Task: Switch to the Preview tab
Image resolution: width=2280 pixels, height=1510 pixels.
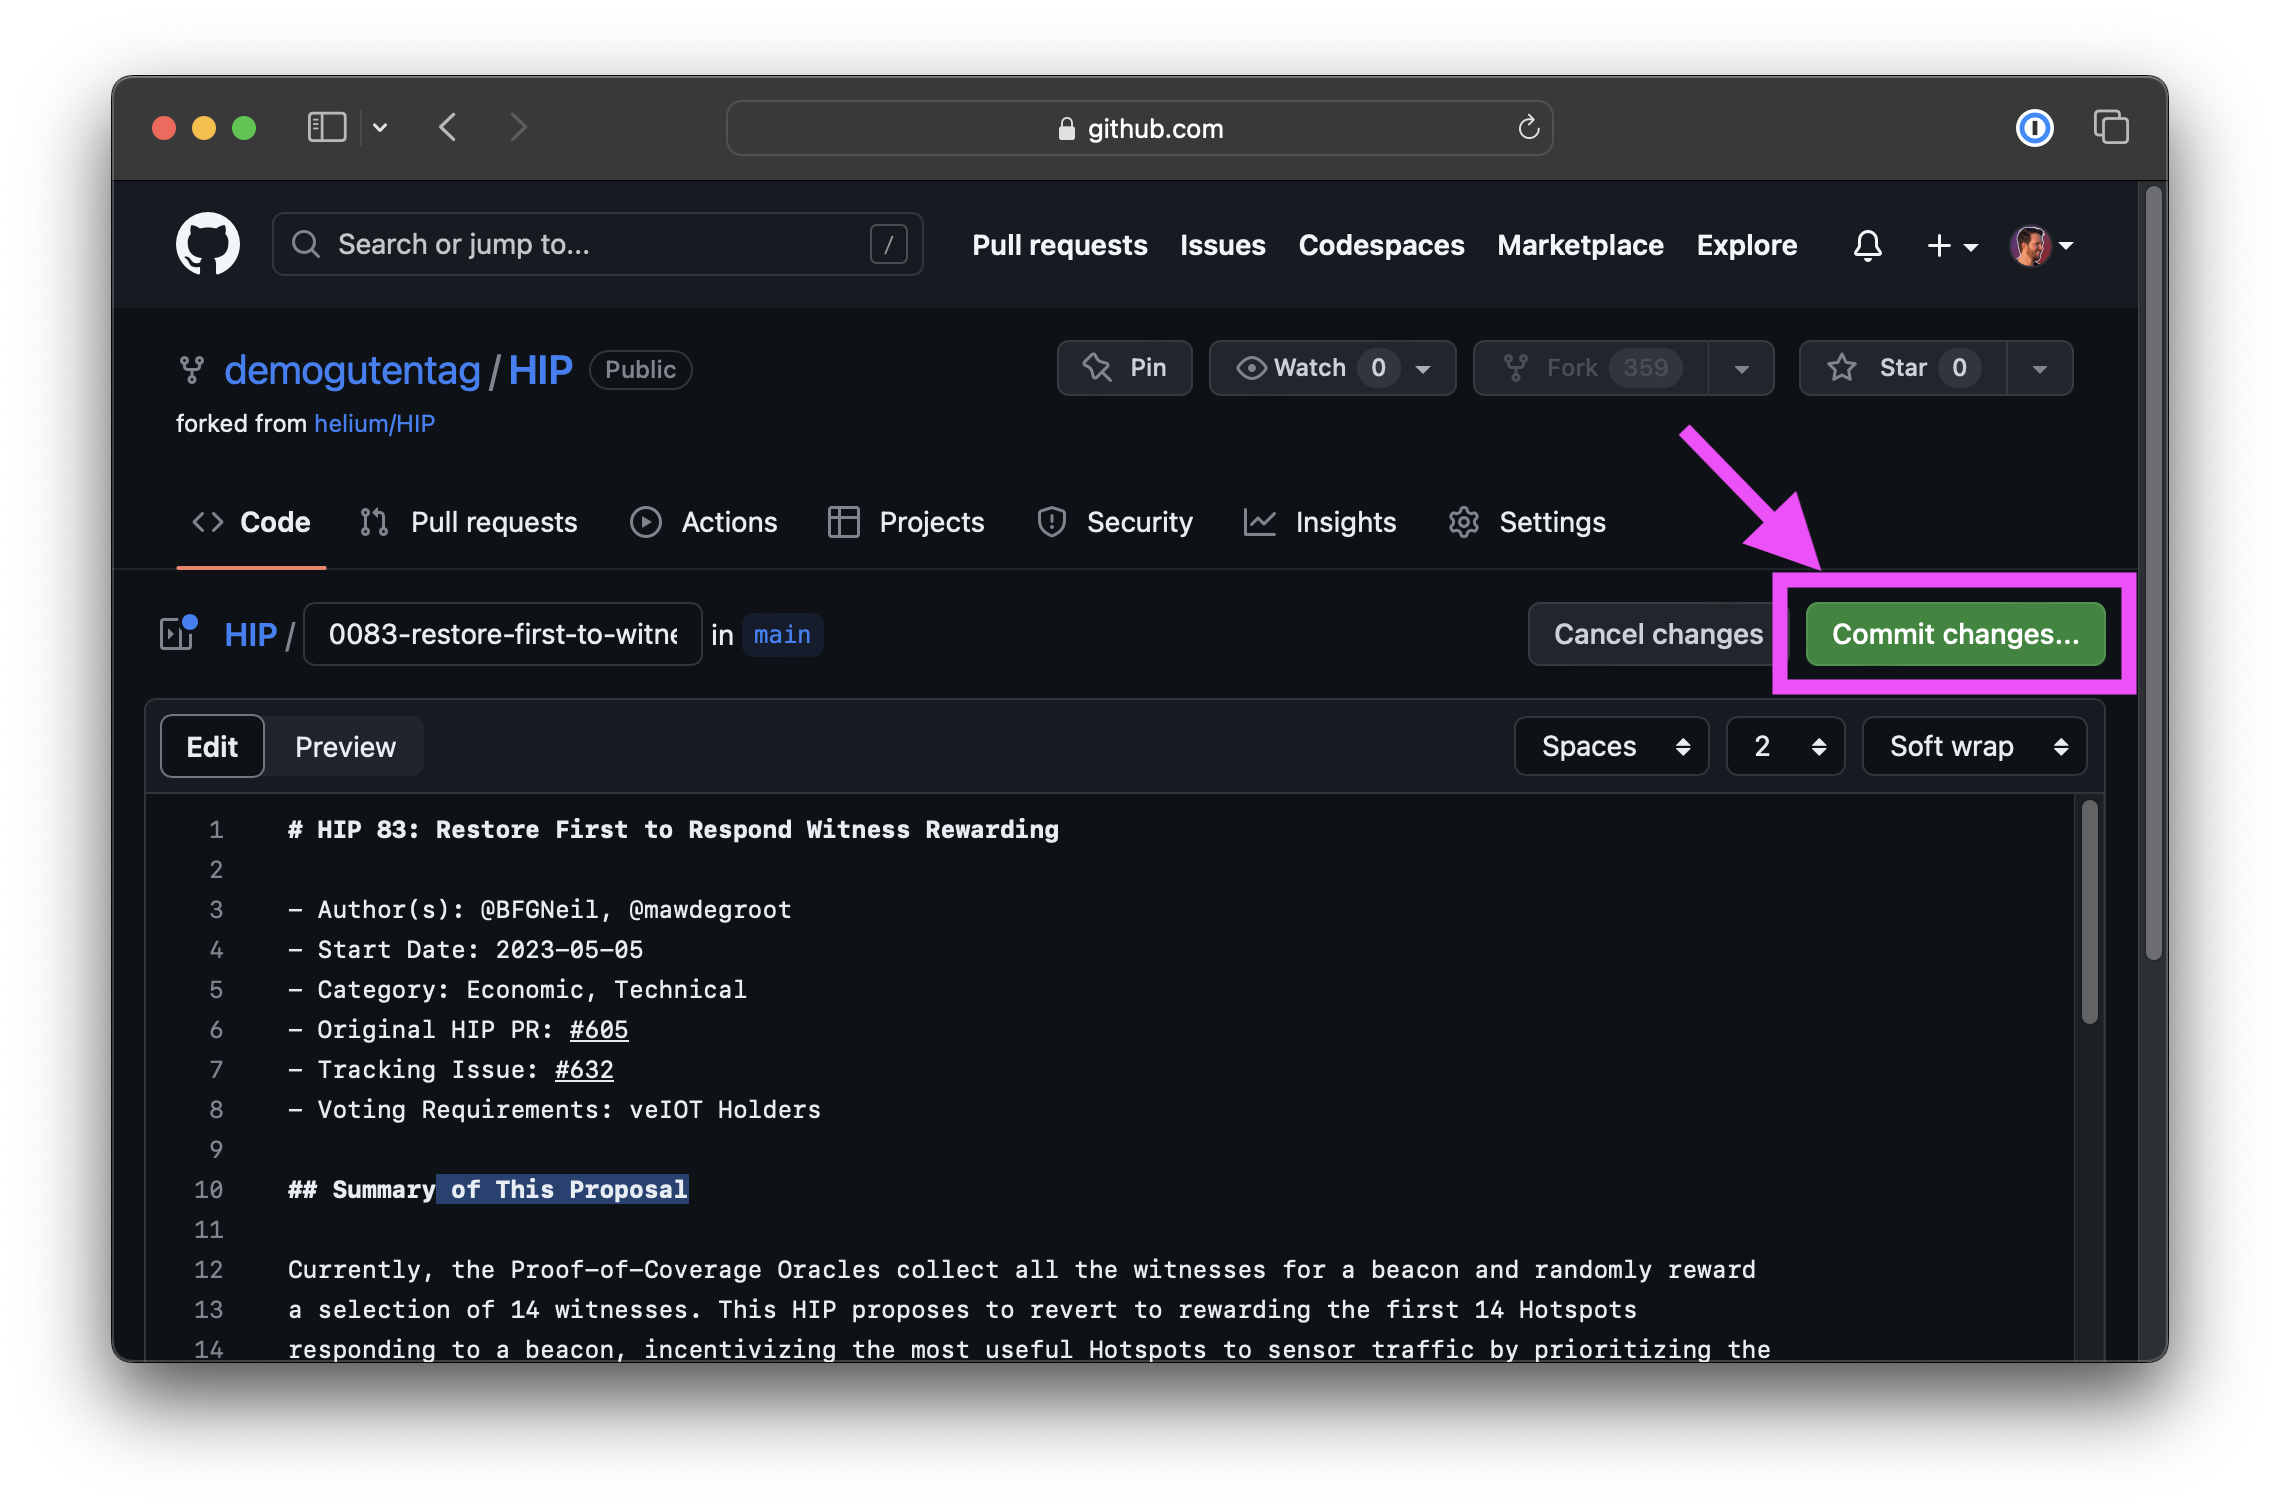Action: click(345, 747)
